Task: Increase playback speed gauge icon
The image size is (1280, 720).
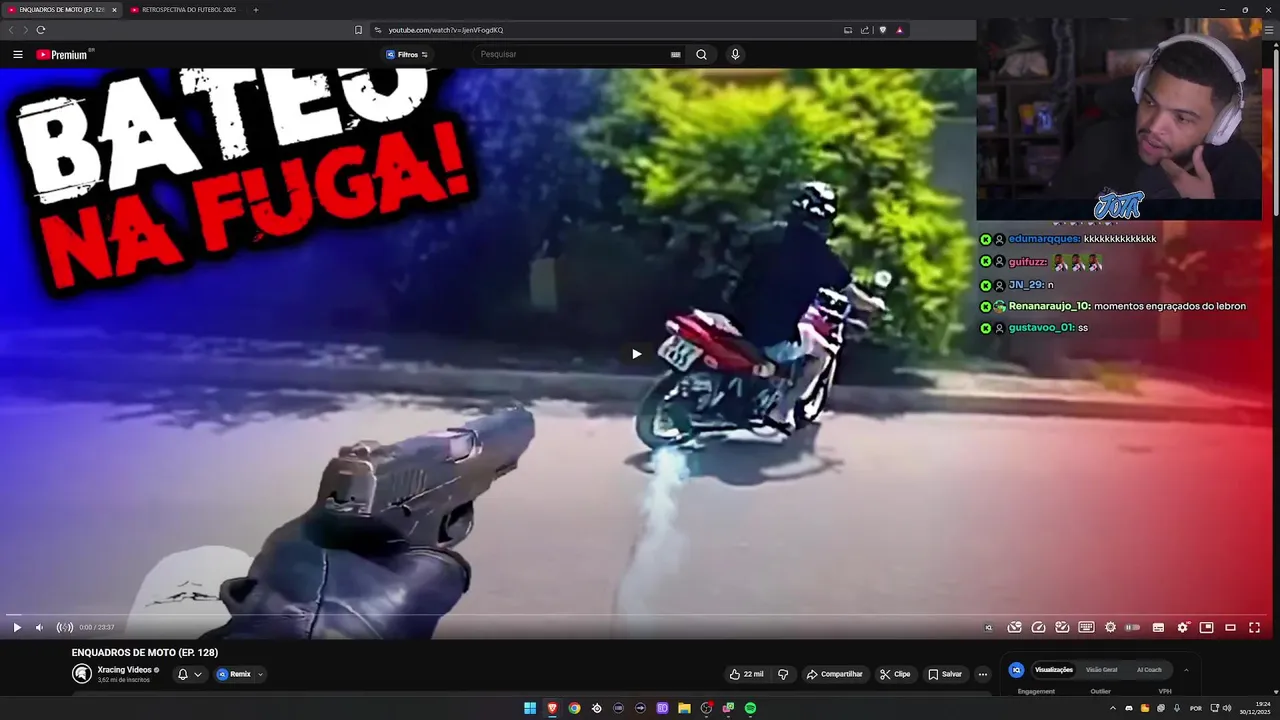Action: pyautogui.click(x=1062, y=628)
